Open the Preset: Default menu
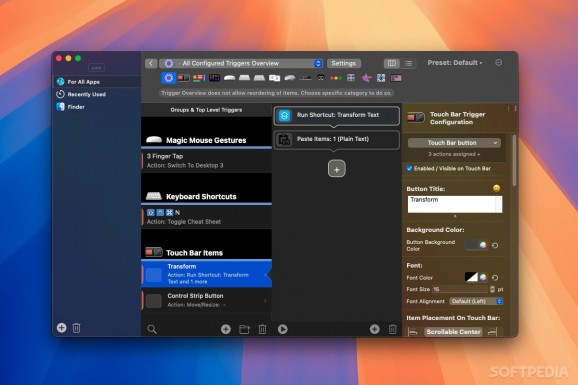 point(455,63)
